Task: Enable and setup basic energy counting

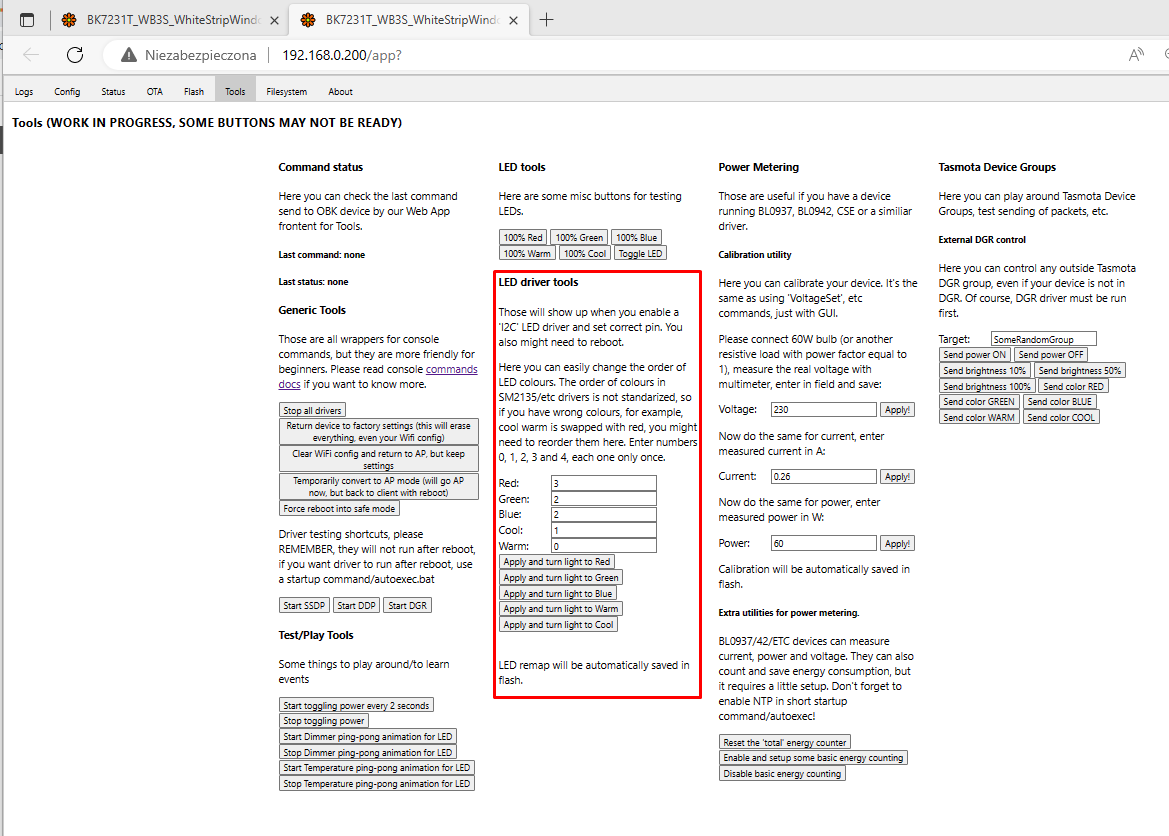Action: coord(813,758)
